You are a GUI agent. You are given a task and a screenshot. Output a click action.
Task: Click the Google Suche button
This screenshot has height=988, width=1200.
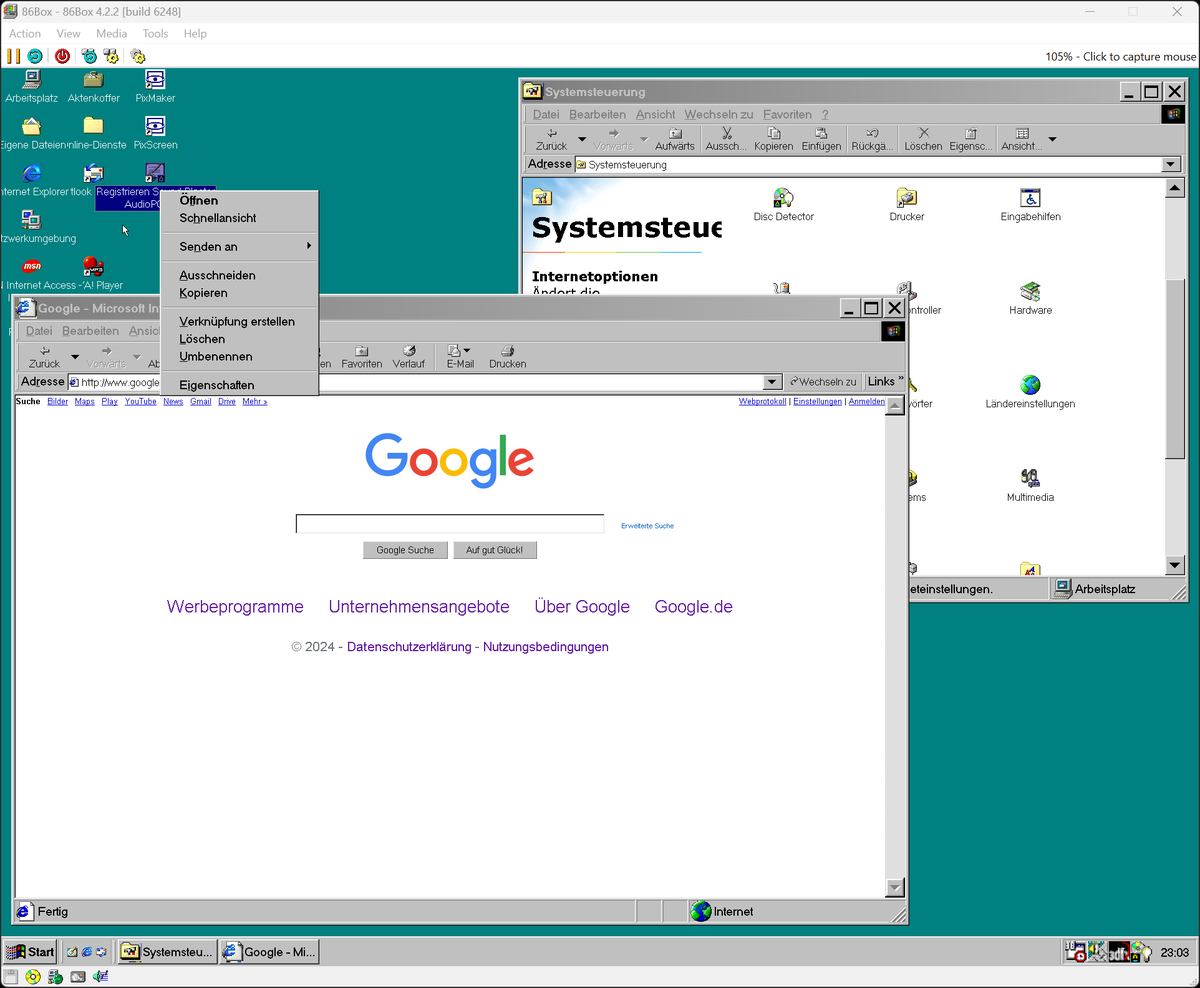pos(405,550)
